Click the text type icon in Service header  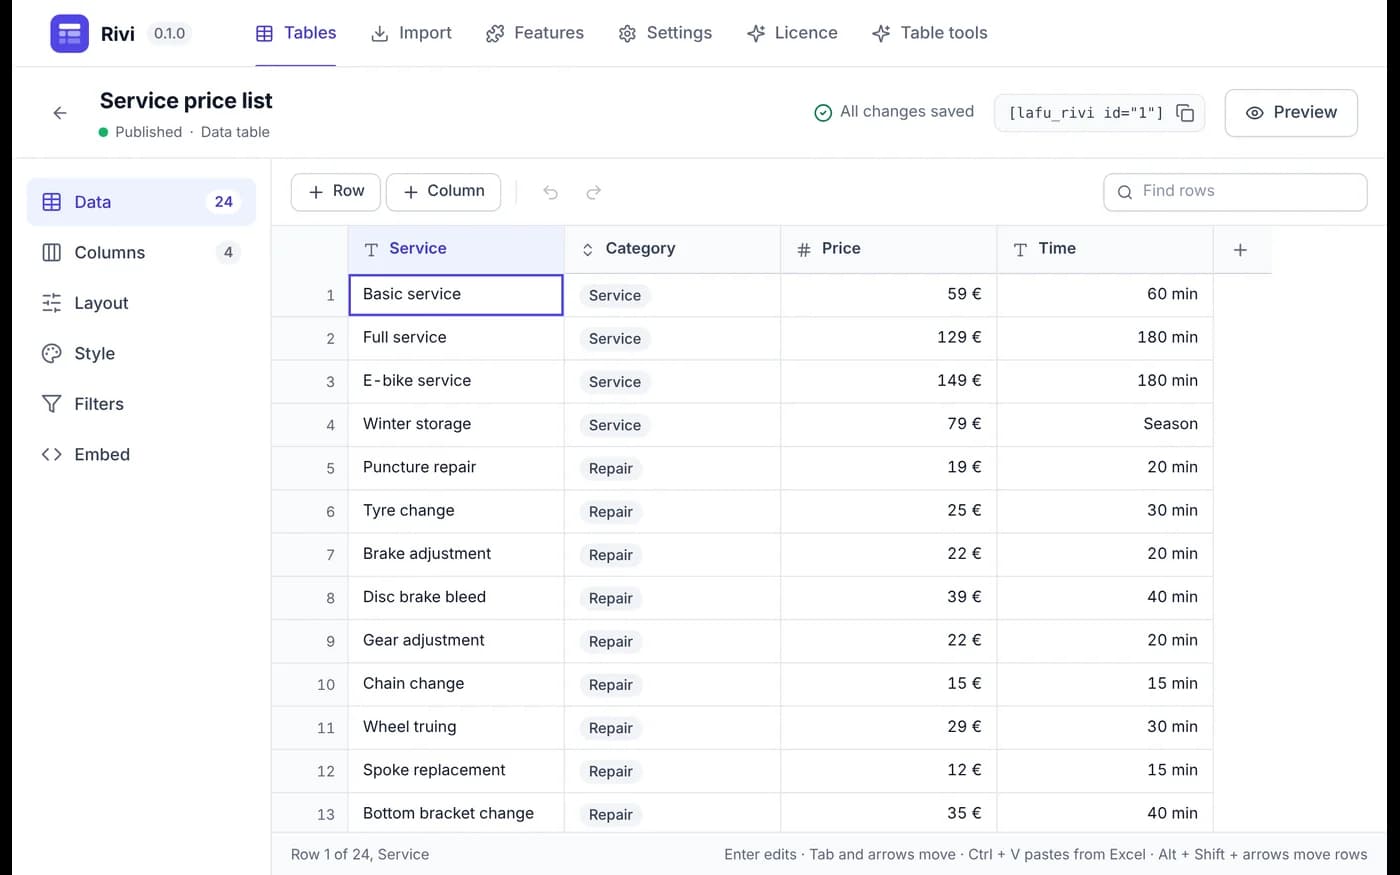coord(371,250)
